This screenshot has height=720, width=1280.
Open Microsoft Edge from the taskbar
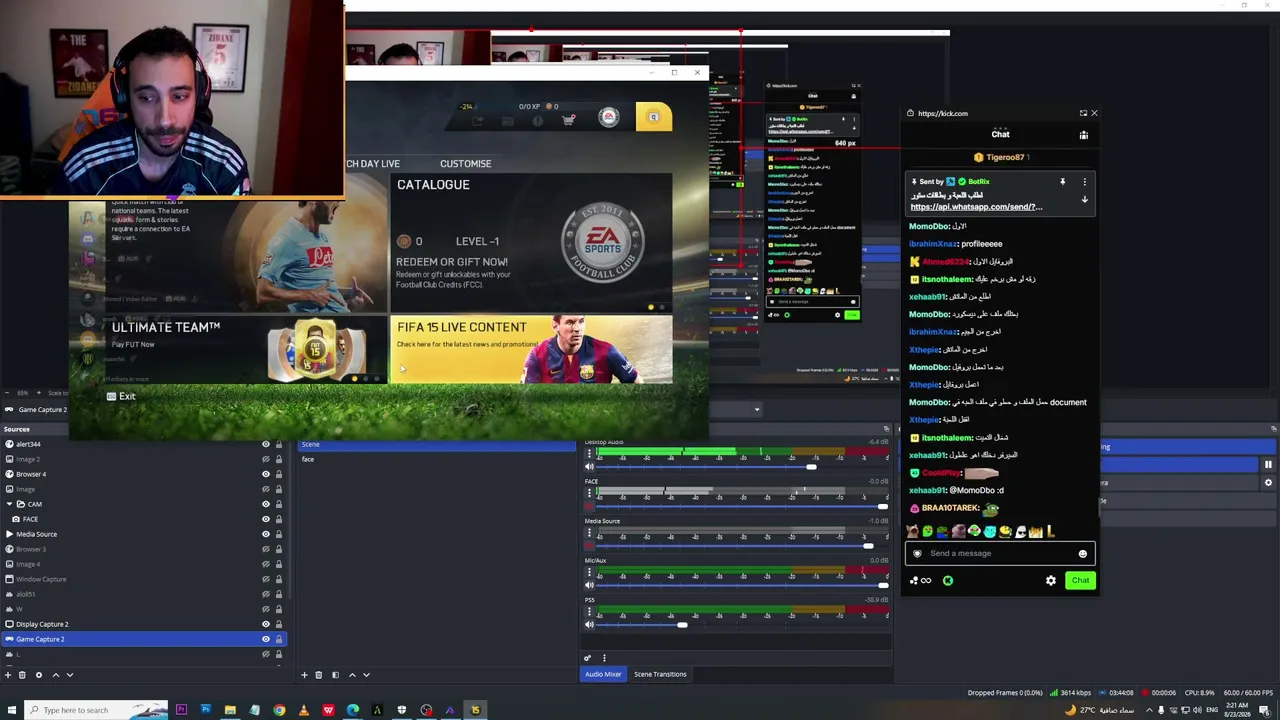[352, 710]
